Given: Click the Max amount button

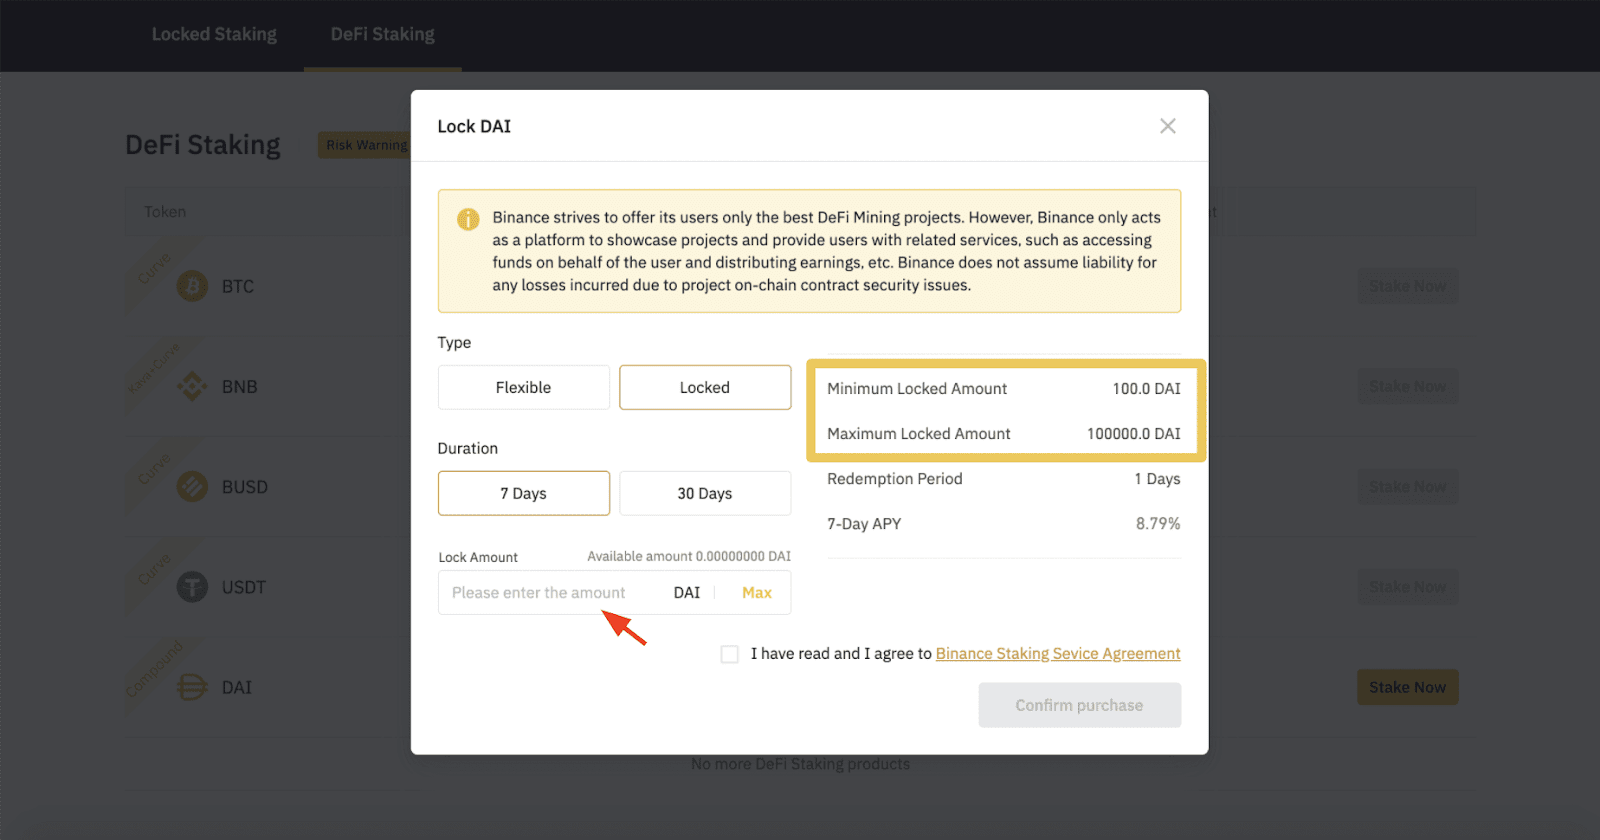Looking at the screenshot, I should click(x=757, y=593).
